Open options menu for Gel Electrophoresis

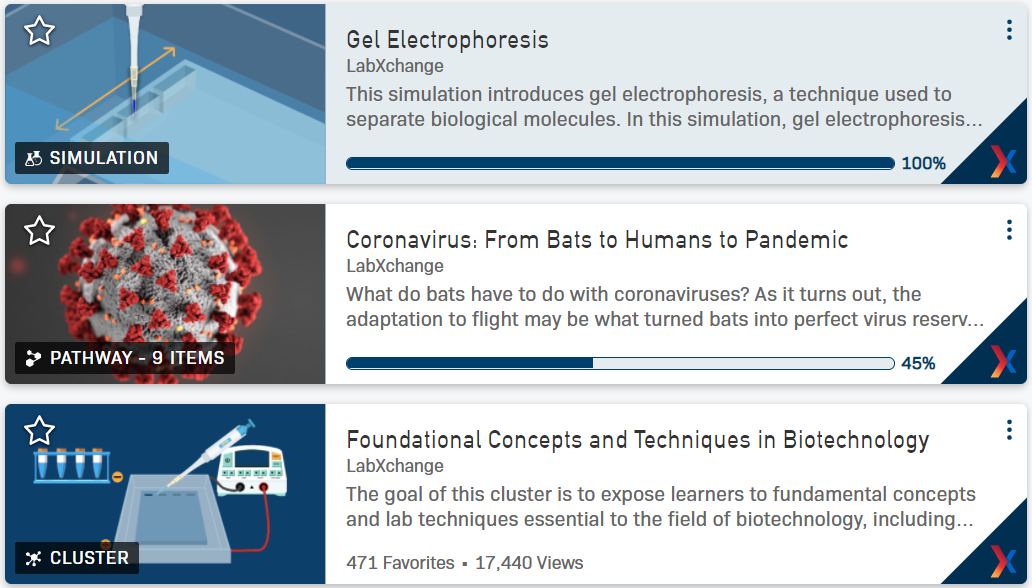click(1009, 30)
